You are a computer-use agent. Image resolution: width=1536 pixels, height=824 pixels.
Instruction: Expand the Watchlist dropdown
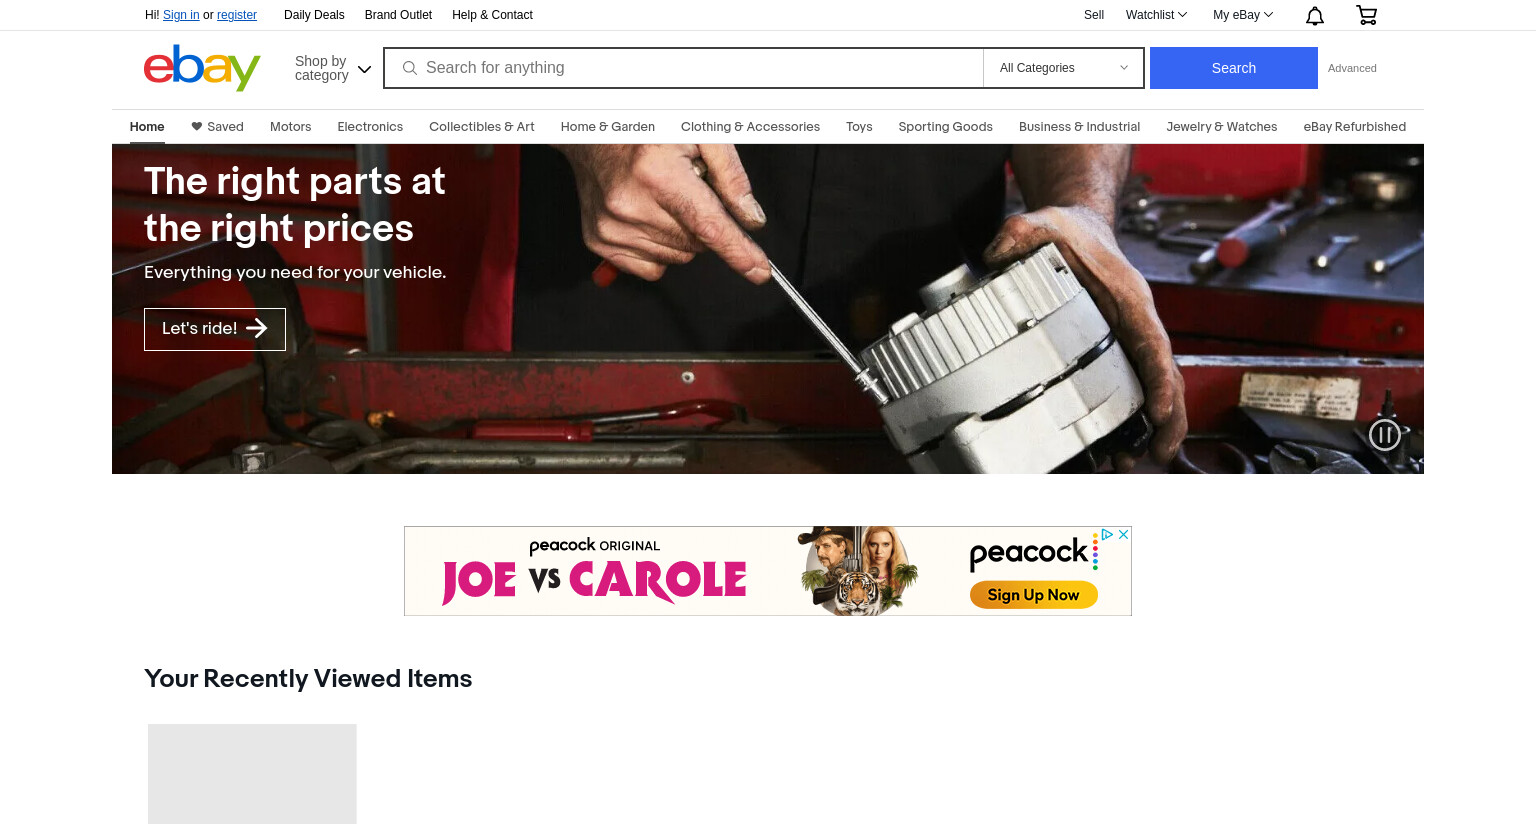pos(1156,15)
